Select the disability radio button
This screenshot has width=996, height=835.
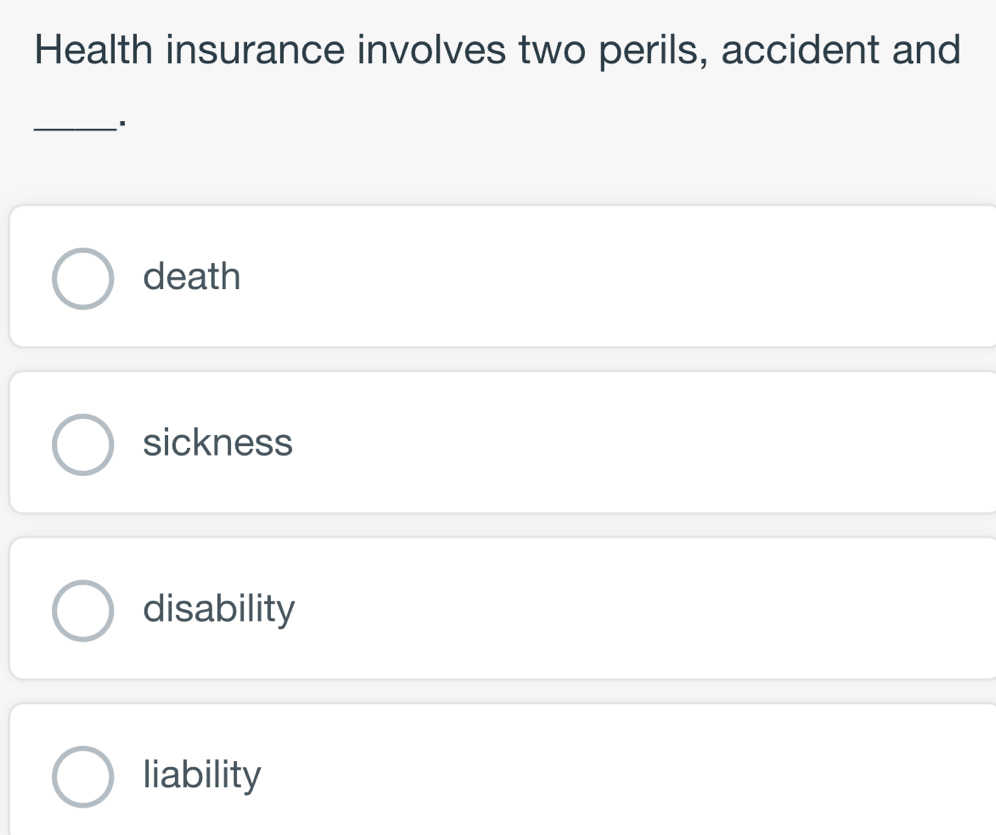[x=84, y=608]
